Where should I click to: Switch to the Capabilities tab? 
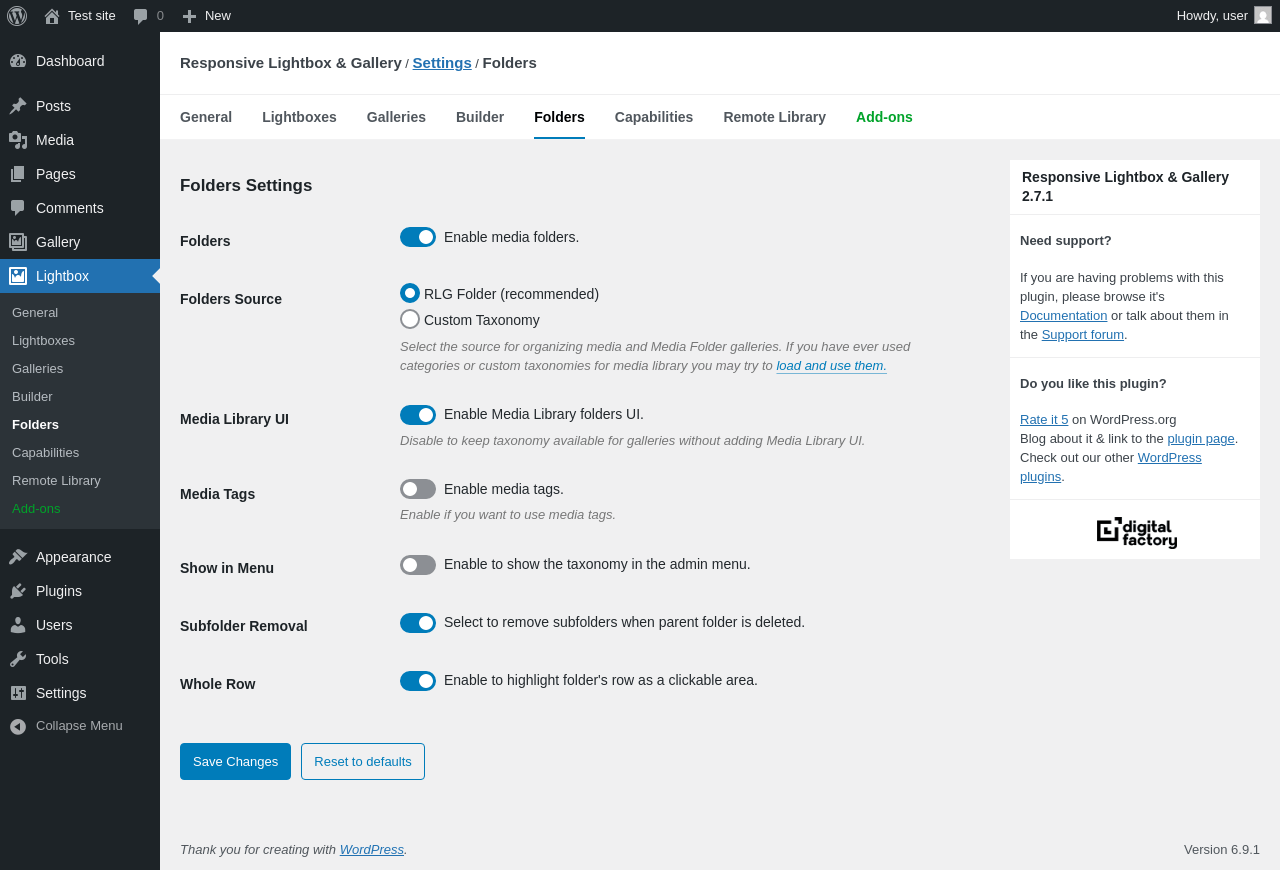[x=654, y=117]
